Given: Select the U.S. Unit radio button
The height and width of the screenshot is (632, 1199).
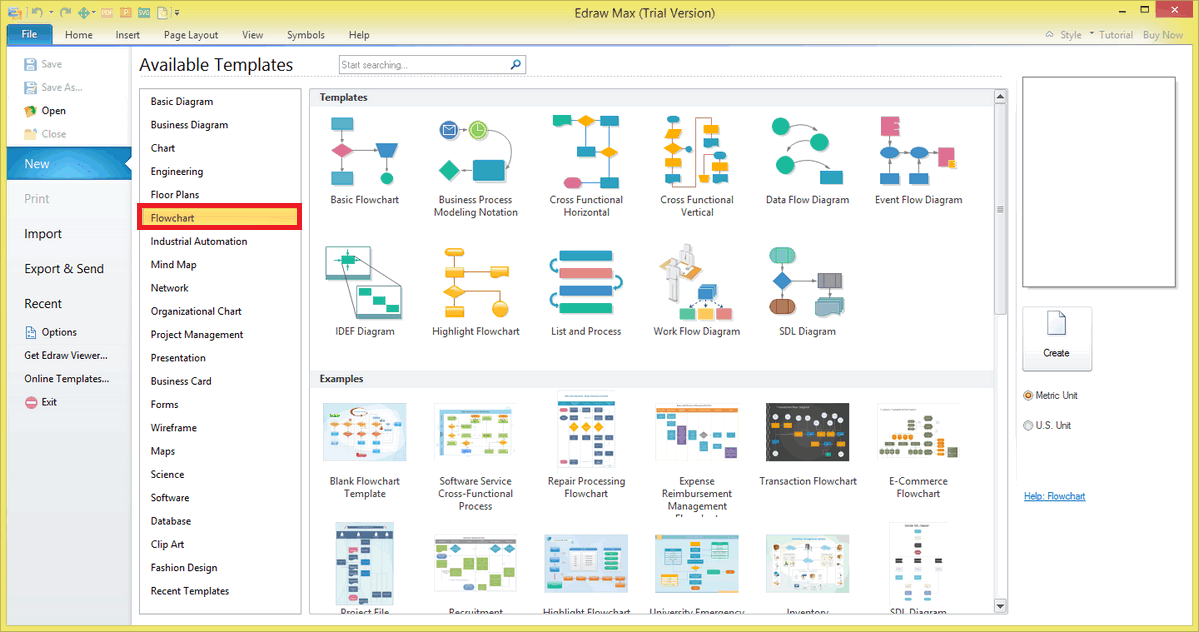Looking at the screenshot, I should point(1028,425).
